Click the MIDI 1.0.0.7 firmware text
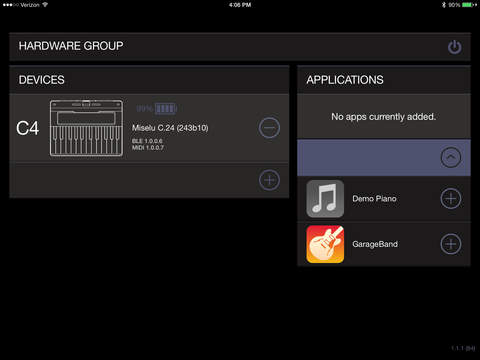 tap(148, 148)
